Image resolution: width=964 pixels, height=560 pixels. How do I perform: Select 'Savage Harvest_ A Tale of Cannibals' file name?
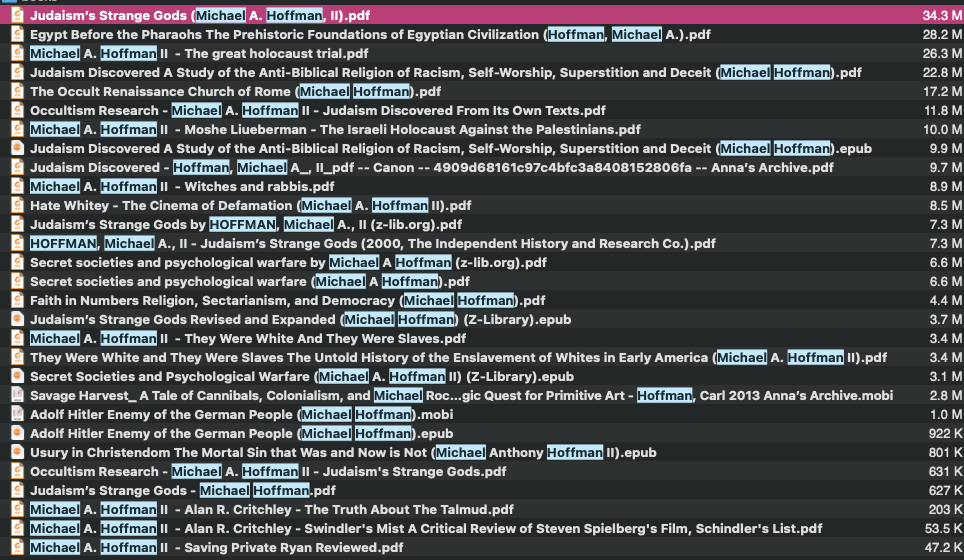461,395
